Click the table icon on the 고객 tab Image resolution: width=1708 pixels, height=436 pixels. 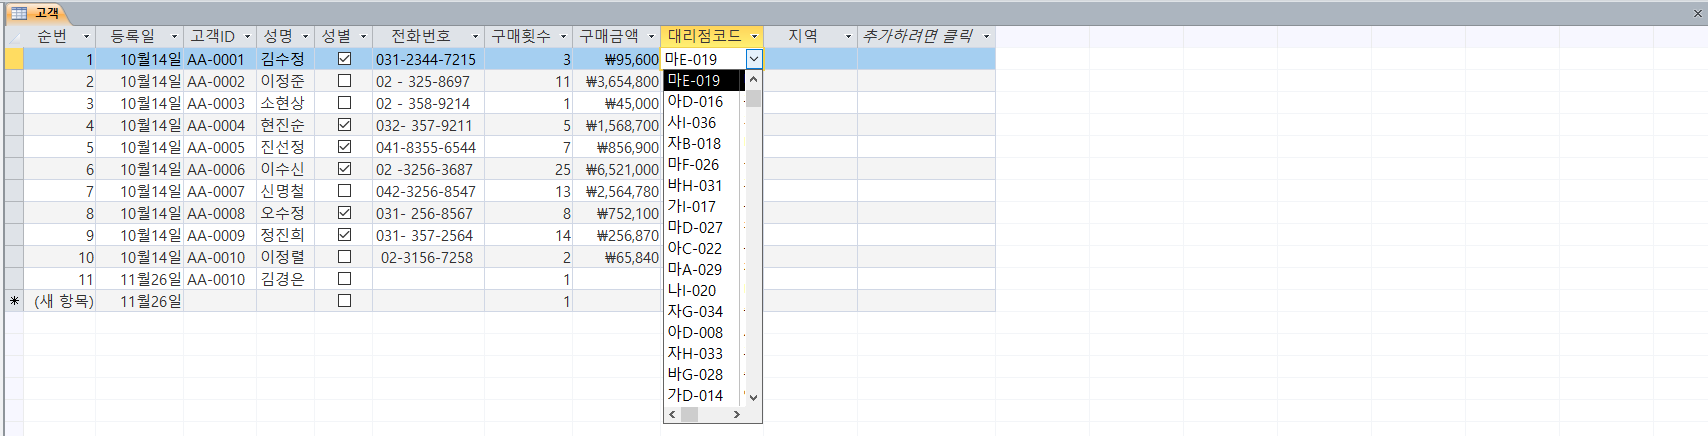pos(18,13)
